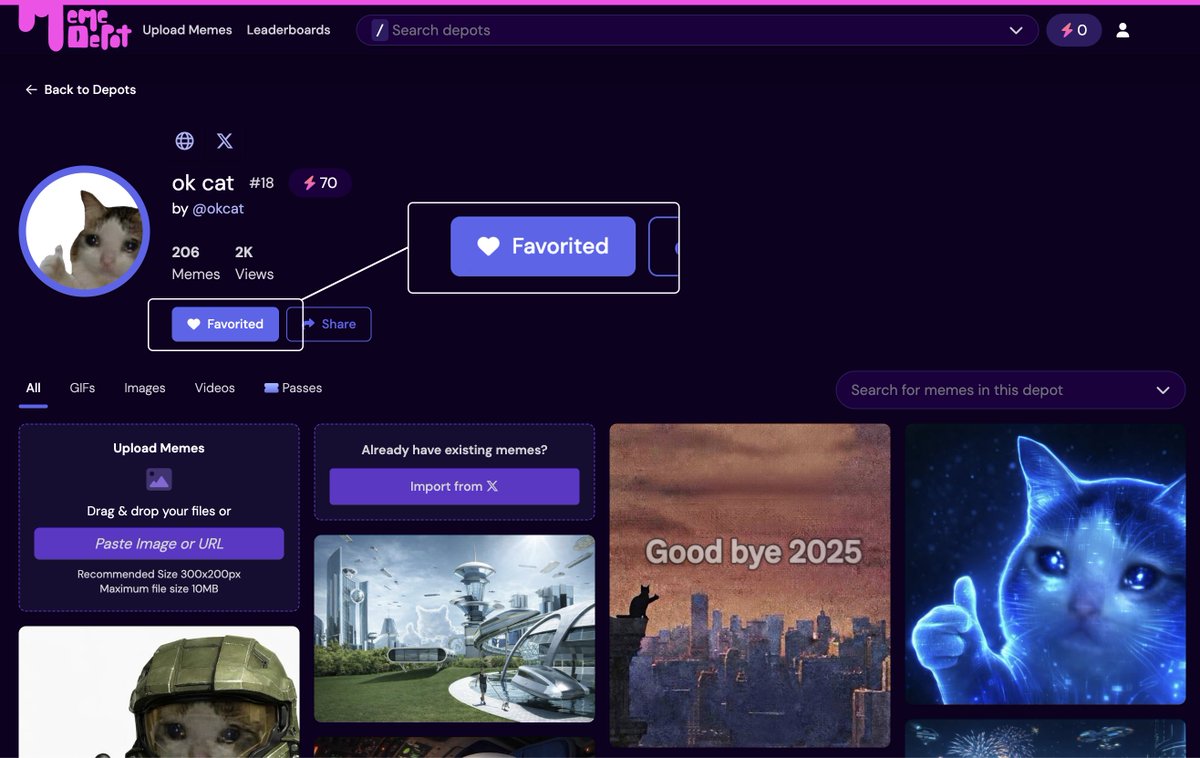Click Paste Image or URL button
Image resolution: width=1200 pixels, height=758 pixels.
coord(159,544)
